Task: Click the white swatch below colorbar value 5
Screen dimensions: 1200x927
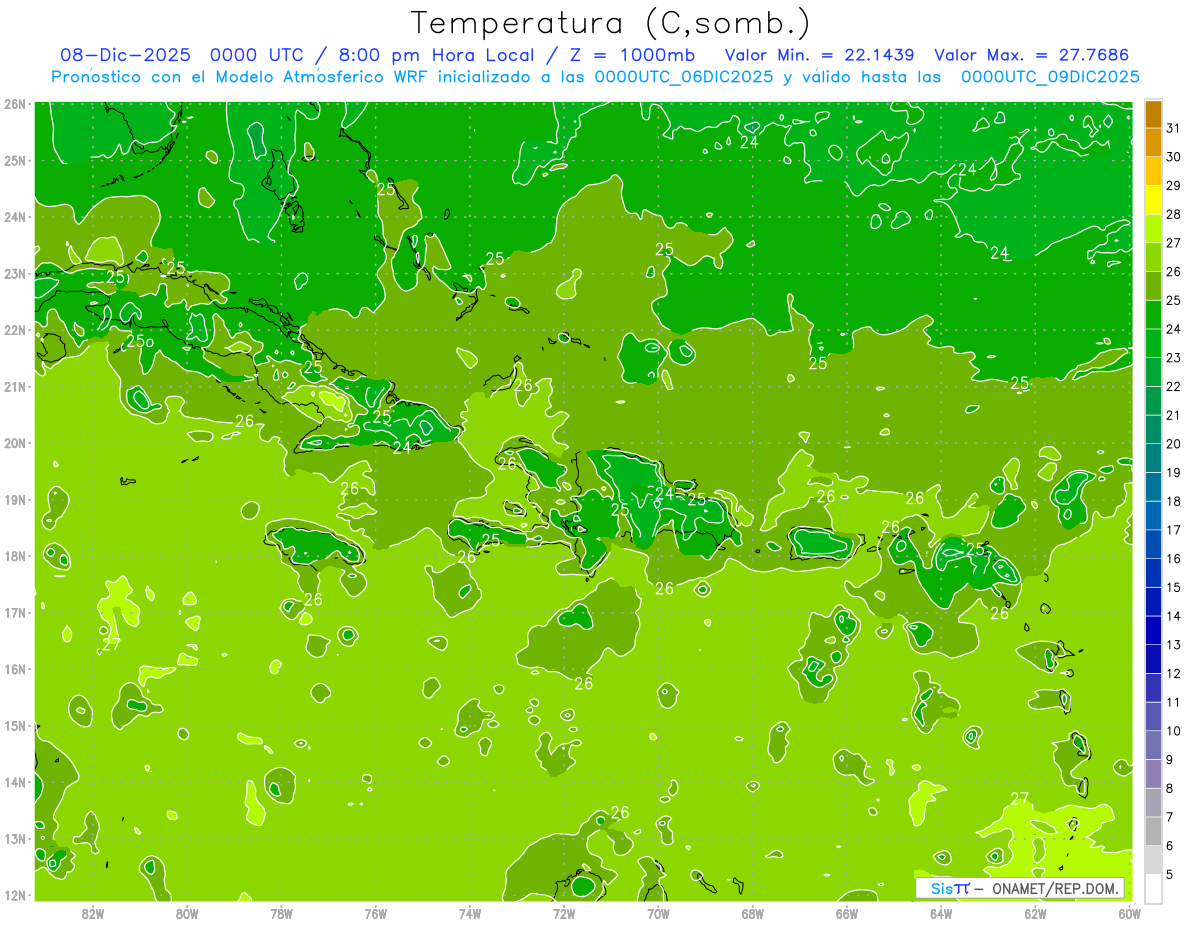Action: click(x=1153, y=888)
